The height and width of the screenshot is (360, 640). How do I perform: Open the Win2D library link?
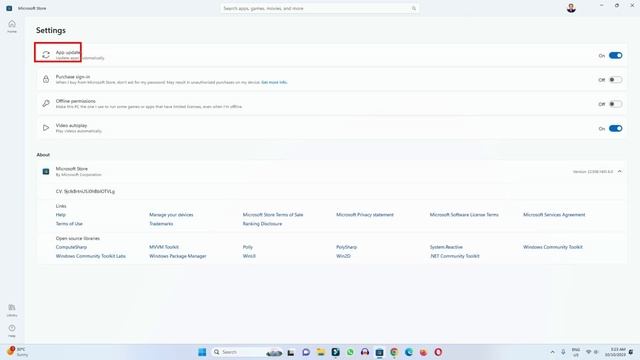coord(343,256)
